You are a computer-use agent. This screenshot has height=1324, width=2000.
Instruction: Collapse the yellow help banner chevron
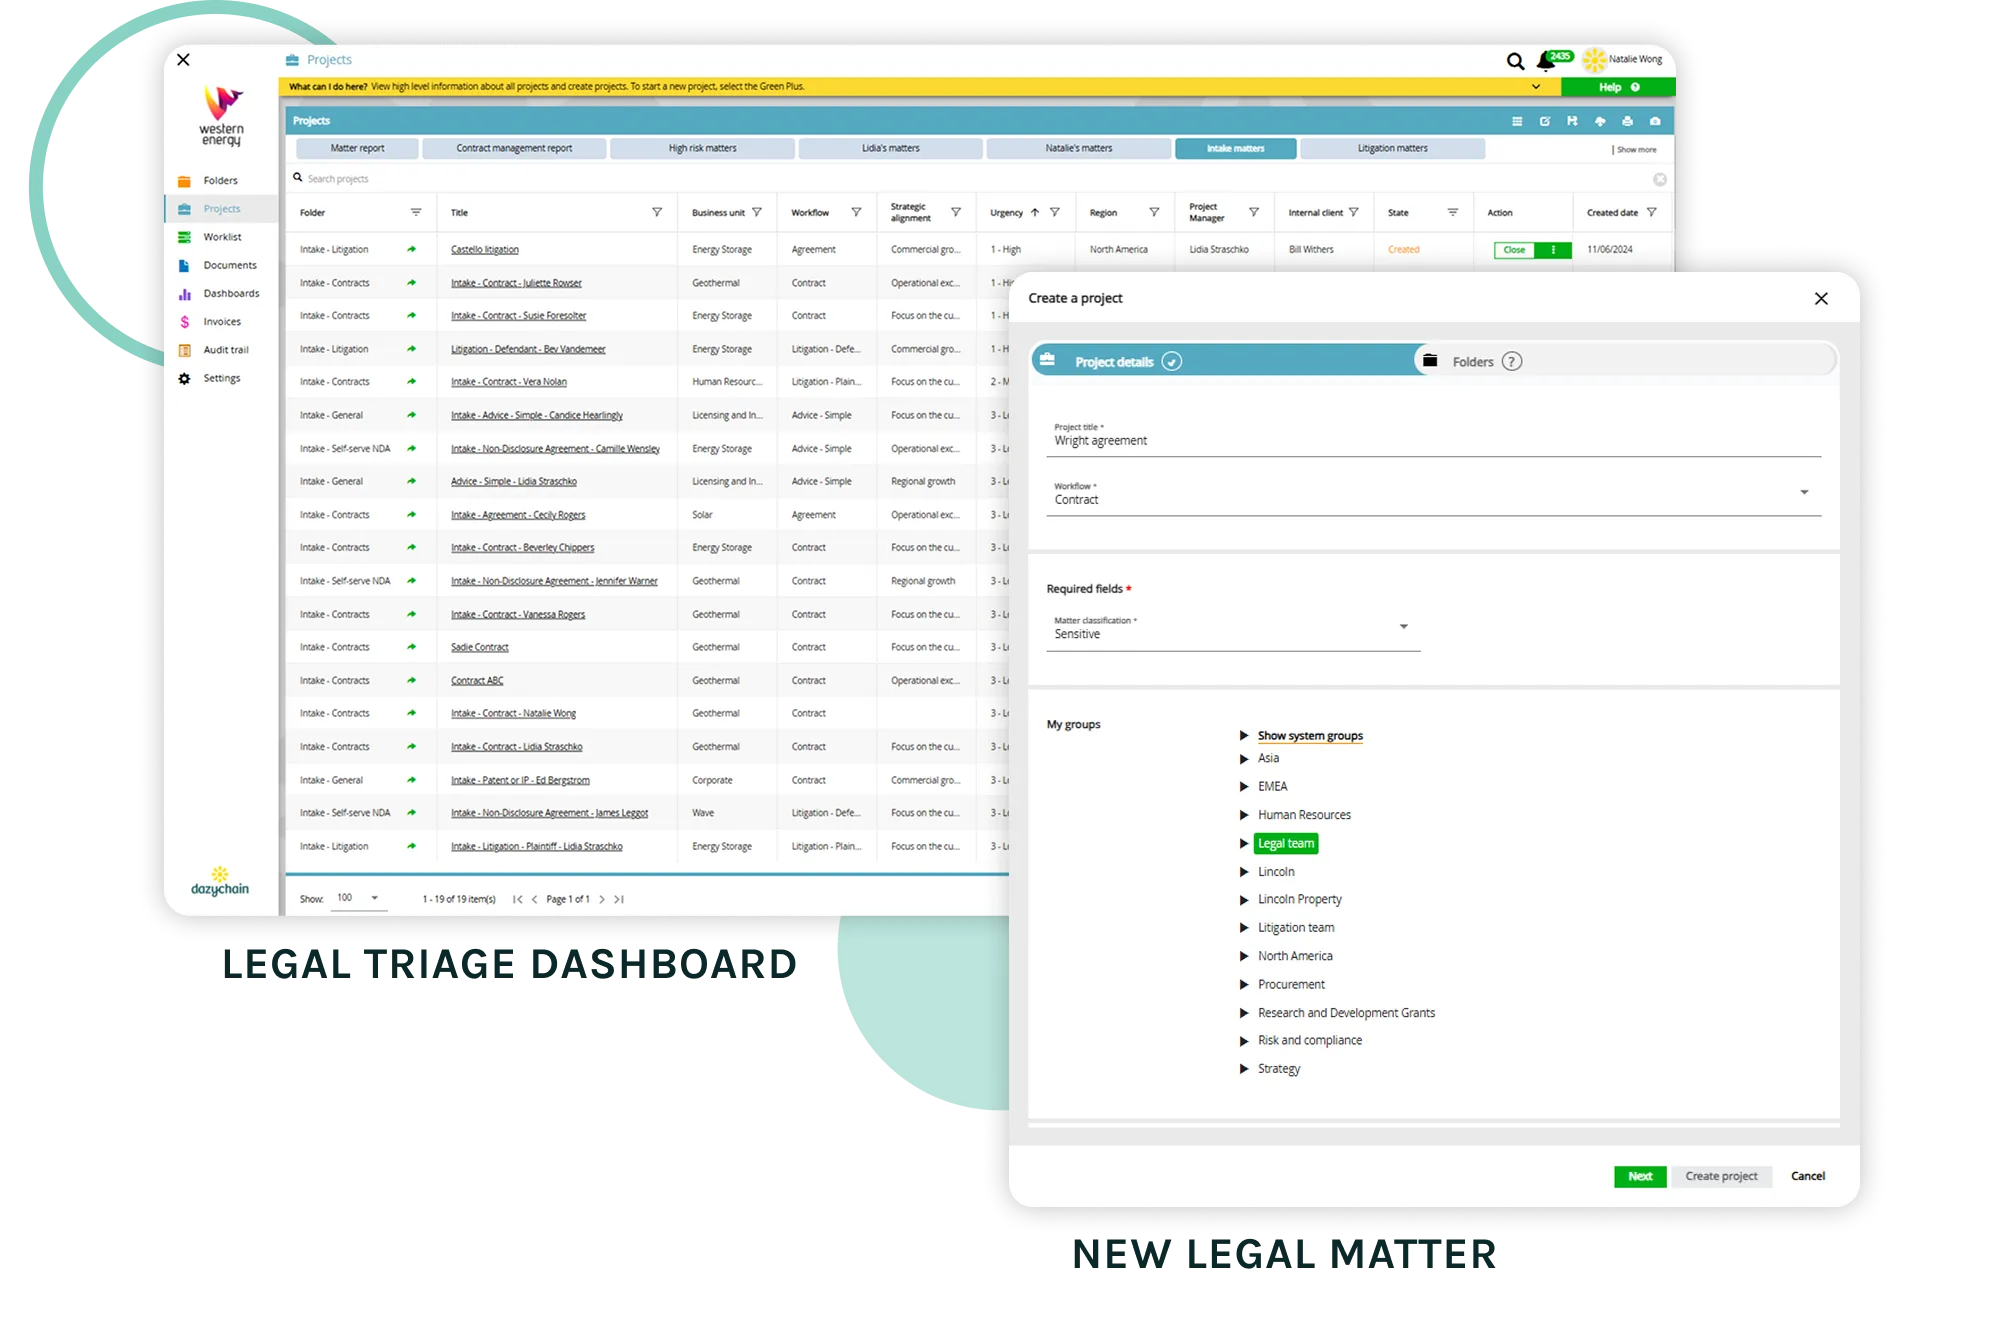click(x=1536, y=87)
